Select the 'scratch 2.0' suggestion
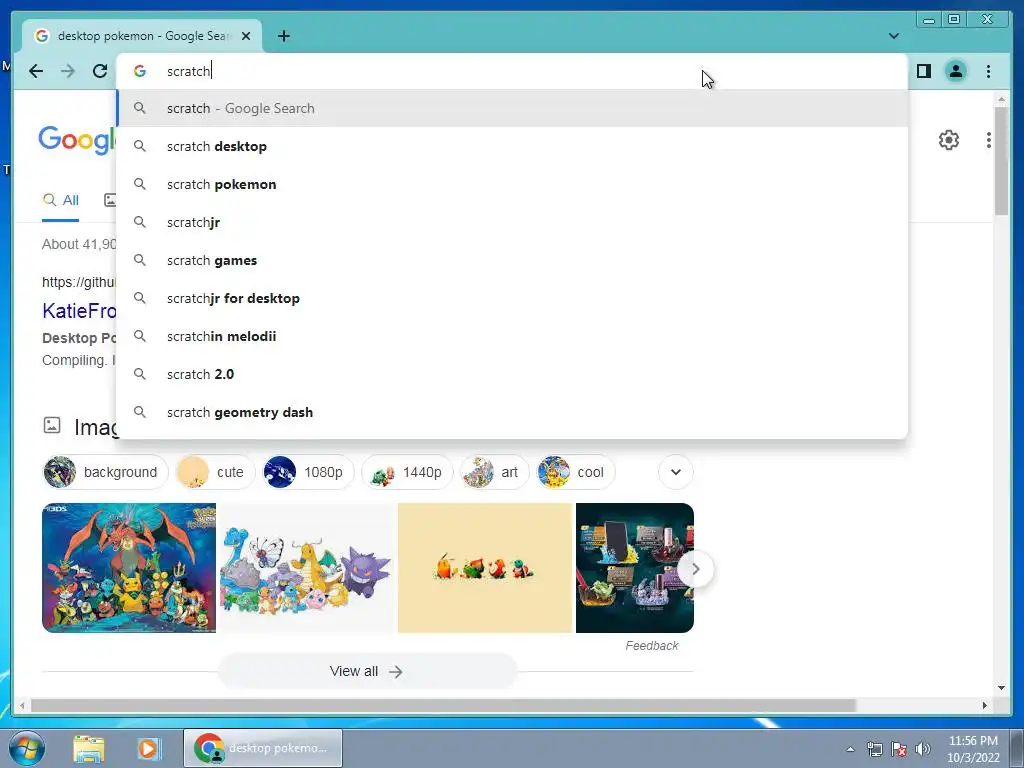The image size is (1024, 768). pyautogui.click(x=513, y=374)
